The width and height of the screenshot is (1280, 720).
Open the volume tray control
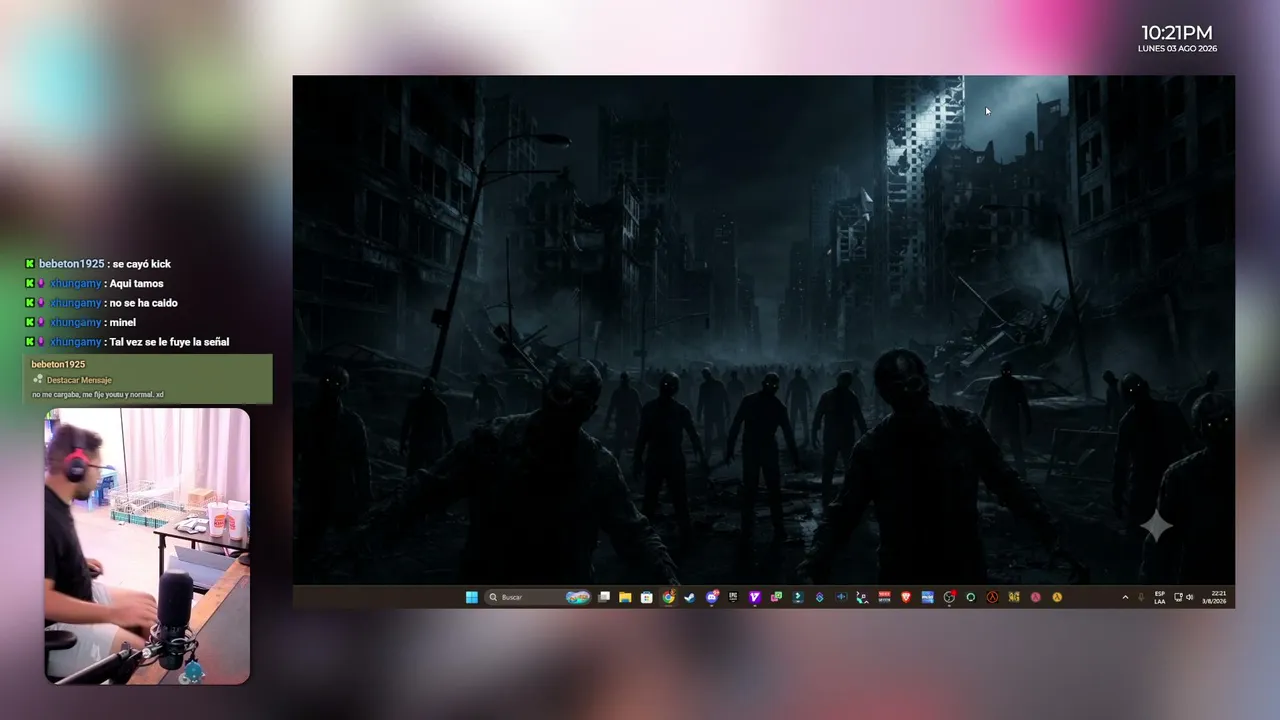click(1189, 597)
